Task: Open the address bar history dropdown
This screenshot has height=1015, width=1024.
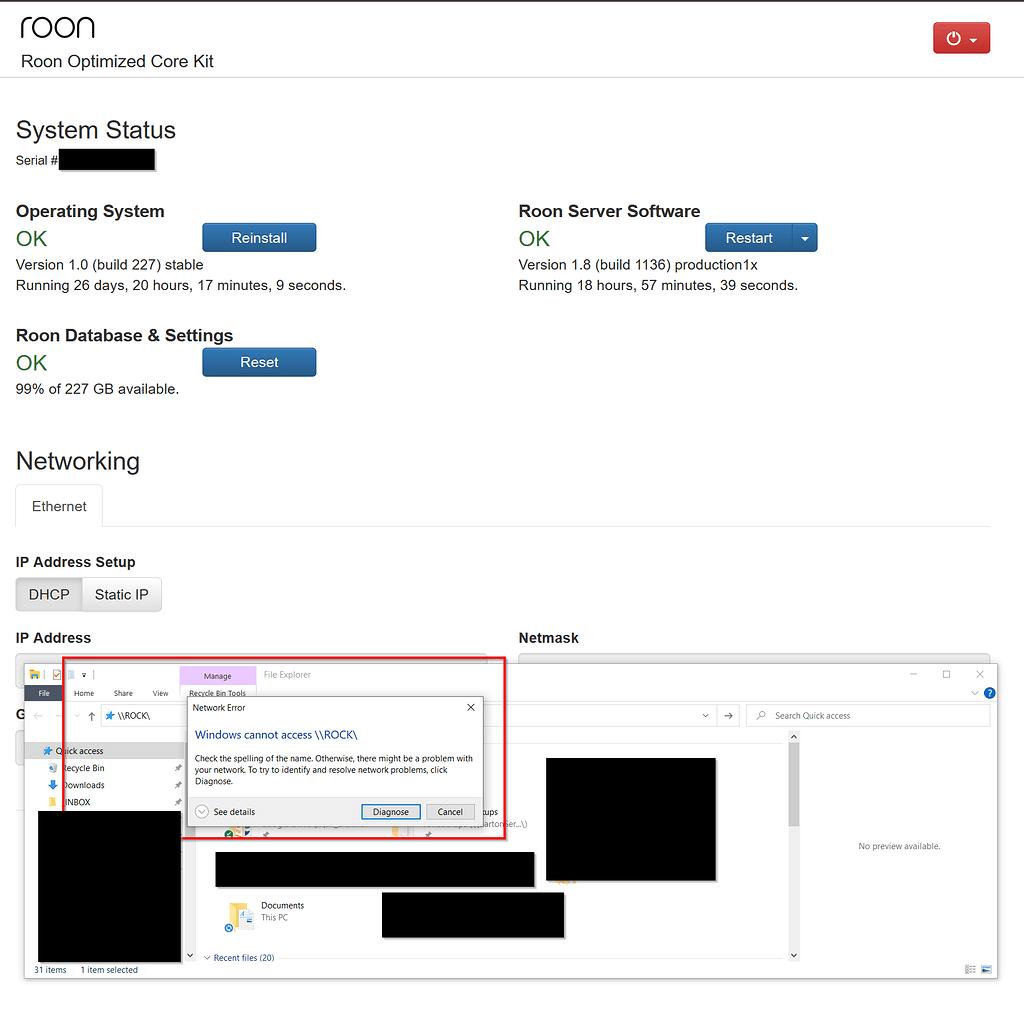Action: coord(705,716)
